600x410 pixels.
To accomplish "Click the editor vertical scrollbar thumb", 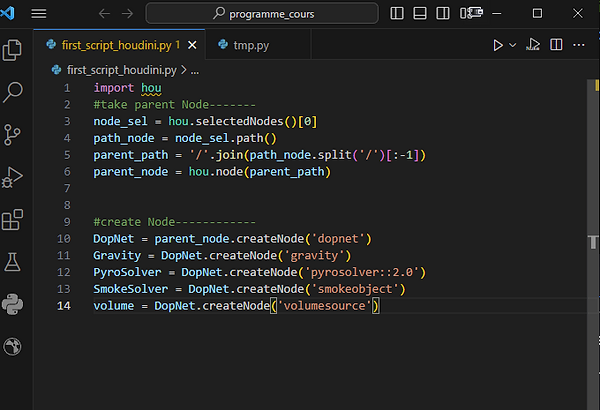I will point(593,245).
